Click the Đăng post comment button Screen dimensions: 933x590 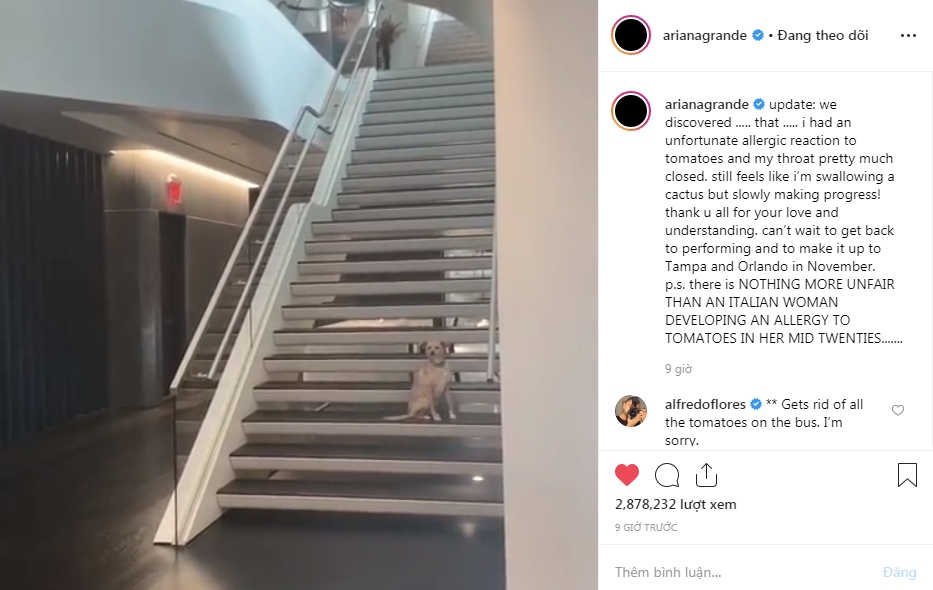[899, 572]
